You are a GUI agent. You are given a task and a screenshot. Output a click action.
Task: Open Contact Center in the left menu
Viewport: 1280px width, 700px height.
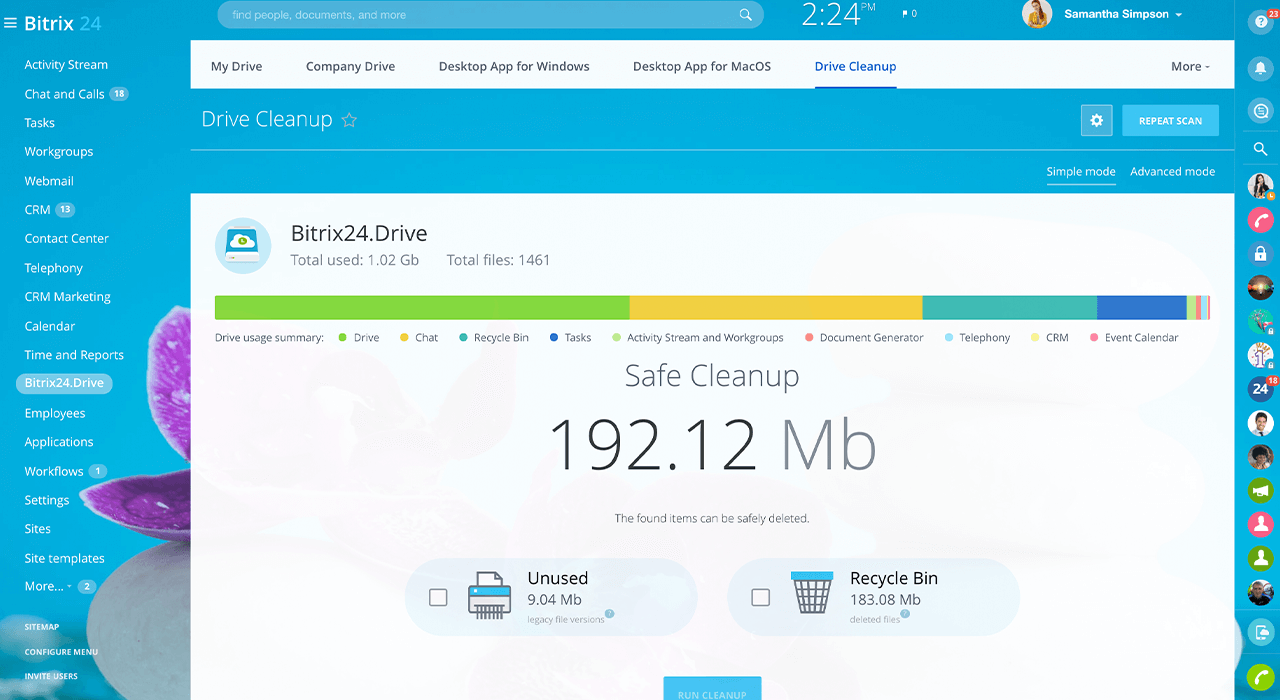tap(67, 239)
